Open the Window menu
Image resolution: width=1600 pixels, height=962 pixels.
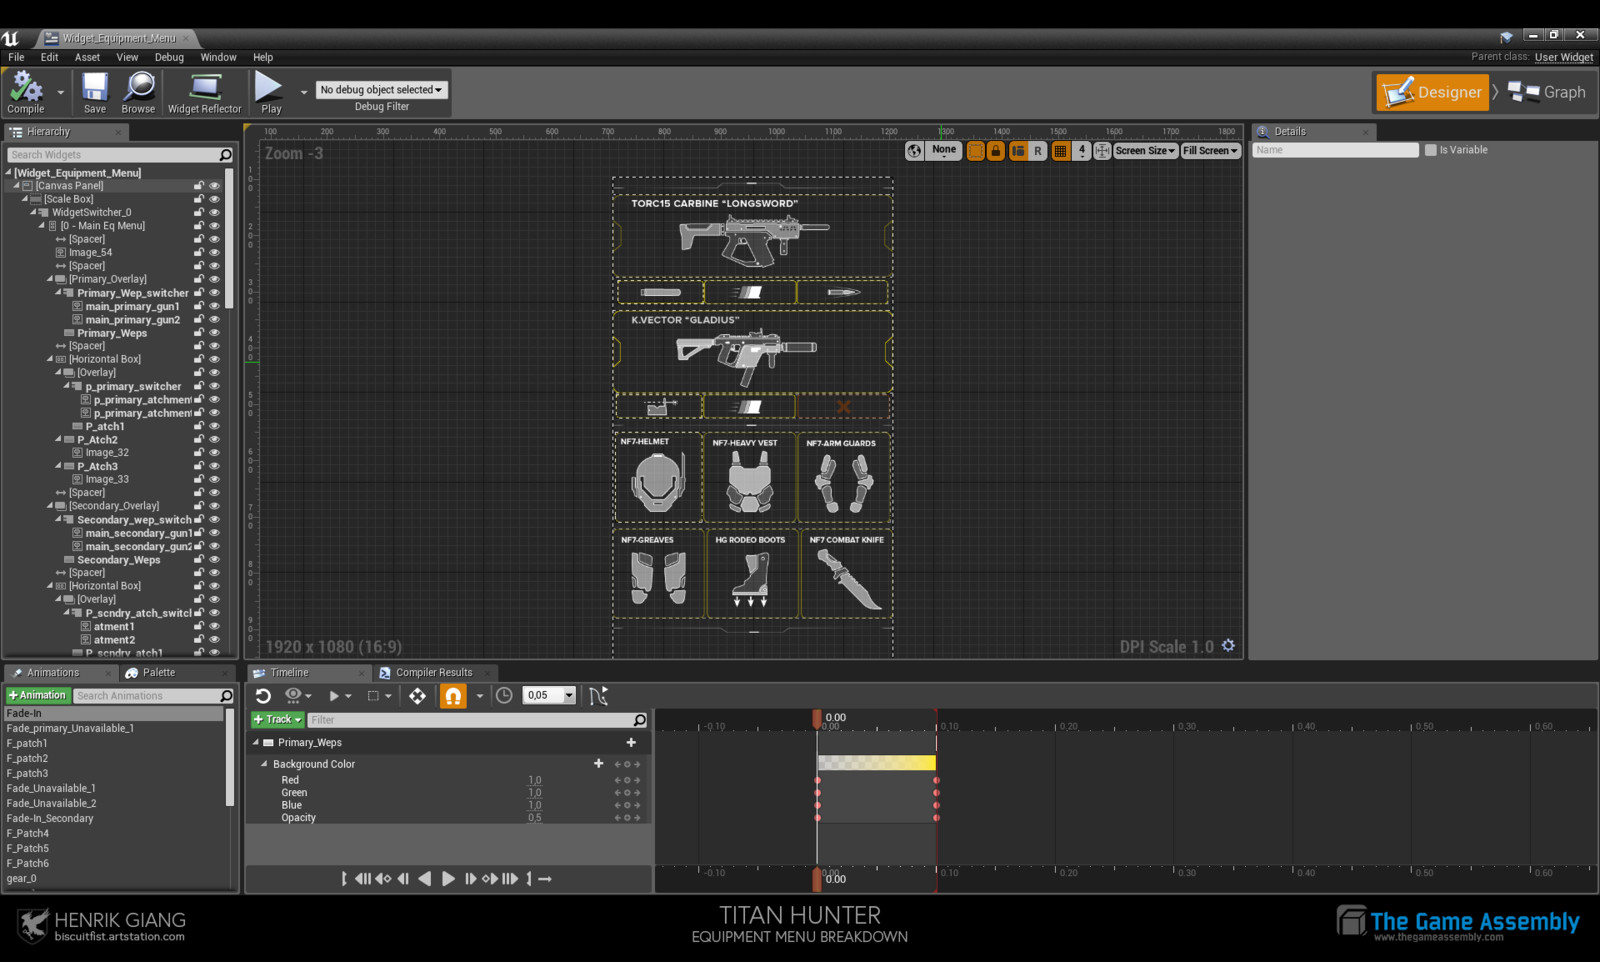(x=218, y=57)
